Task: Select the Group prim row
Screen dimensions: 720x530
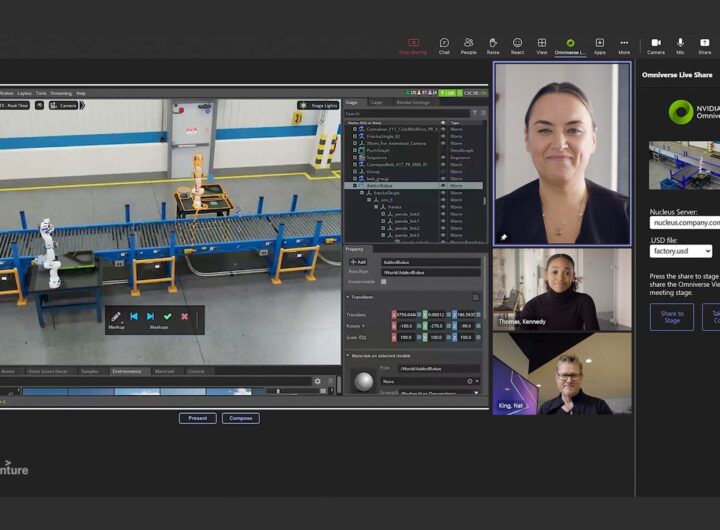Action: [x=413, y=171]
